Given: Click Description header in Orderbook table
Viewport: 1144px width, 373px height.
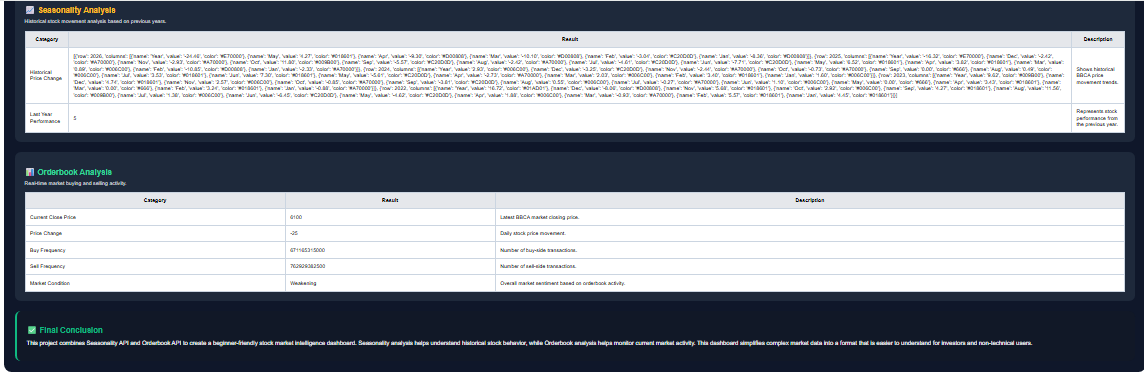Looking at the screenshot, I should pyautogui.click(x=810, y=199).
